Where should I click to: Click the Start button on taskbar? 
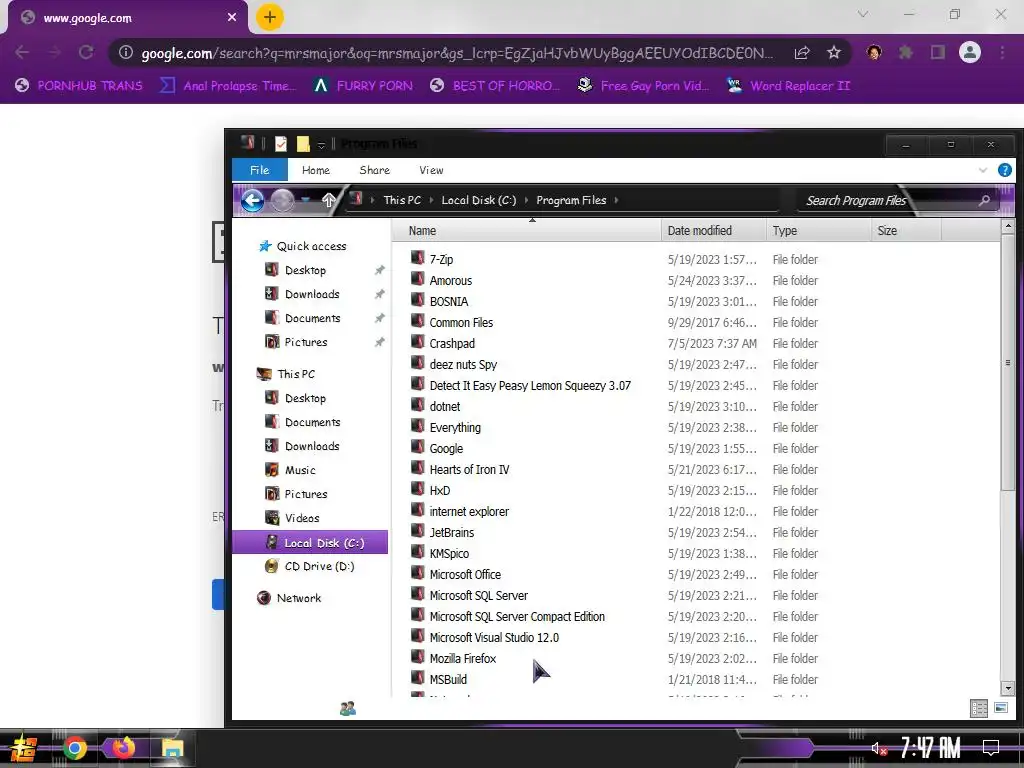click(24, 748)
